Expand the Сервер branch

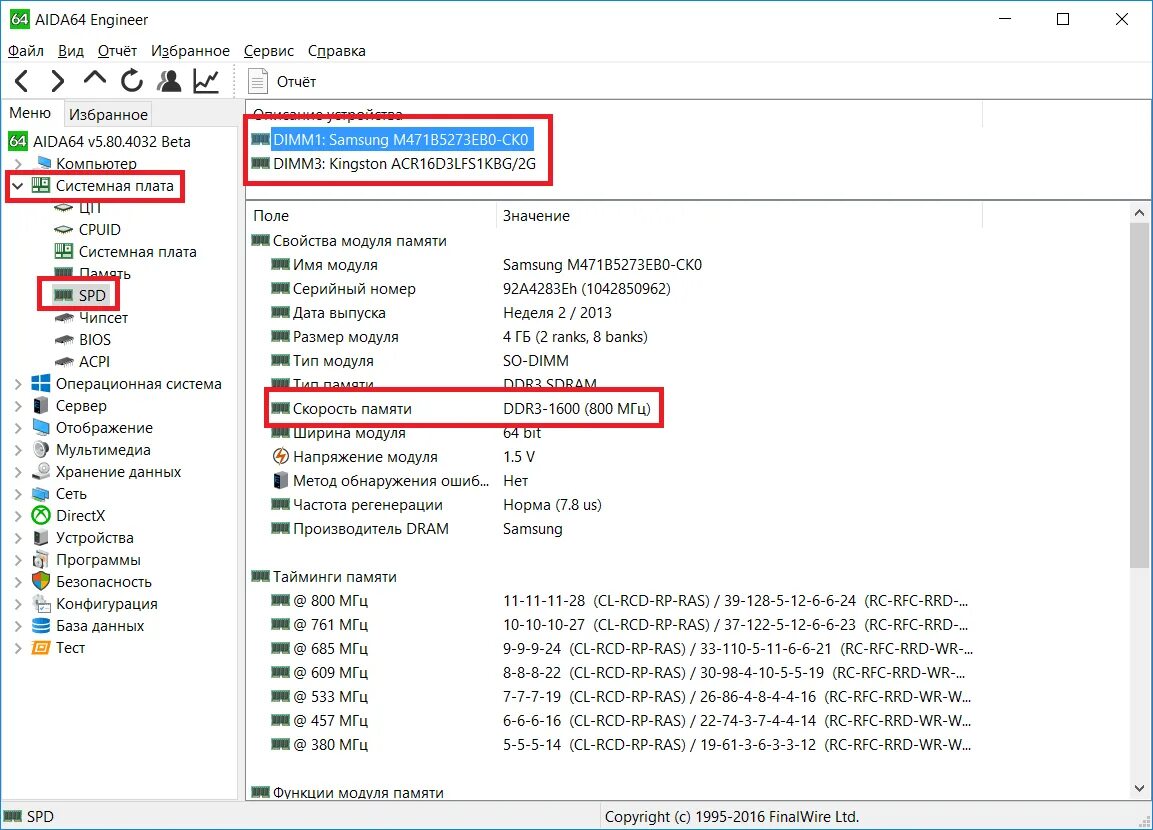(18, 406)
